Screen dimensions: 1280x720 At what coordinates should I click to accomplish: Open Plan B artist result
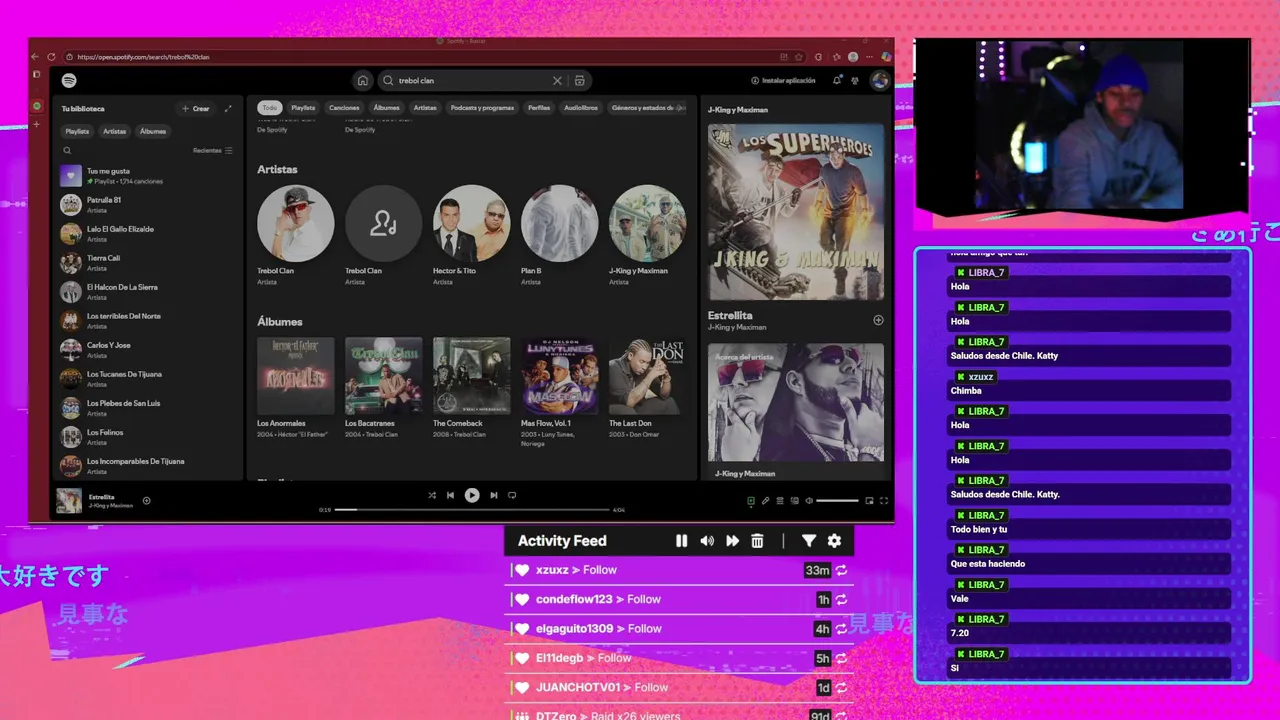coord(559,237)
